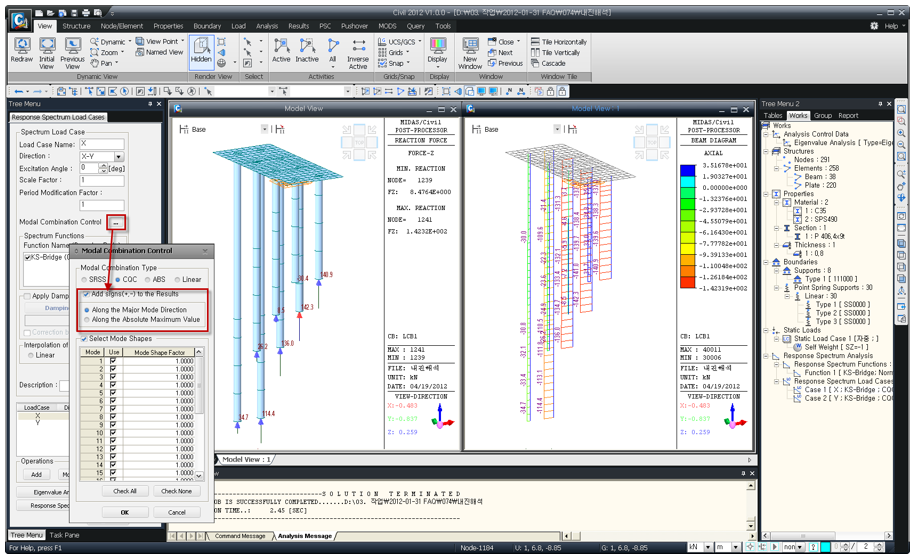
Task: Switch to the Tables tab in Tree Menu 2
Action: coord(773,116)
